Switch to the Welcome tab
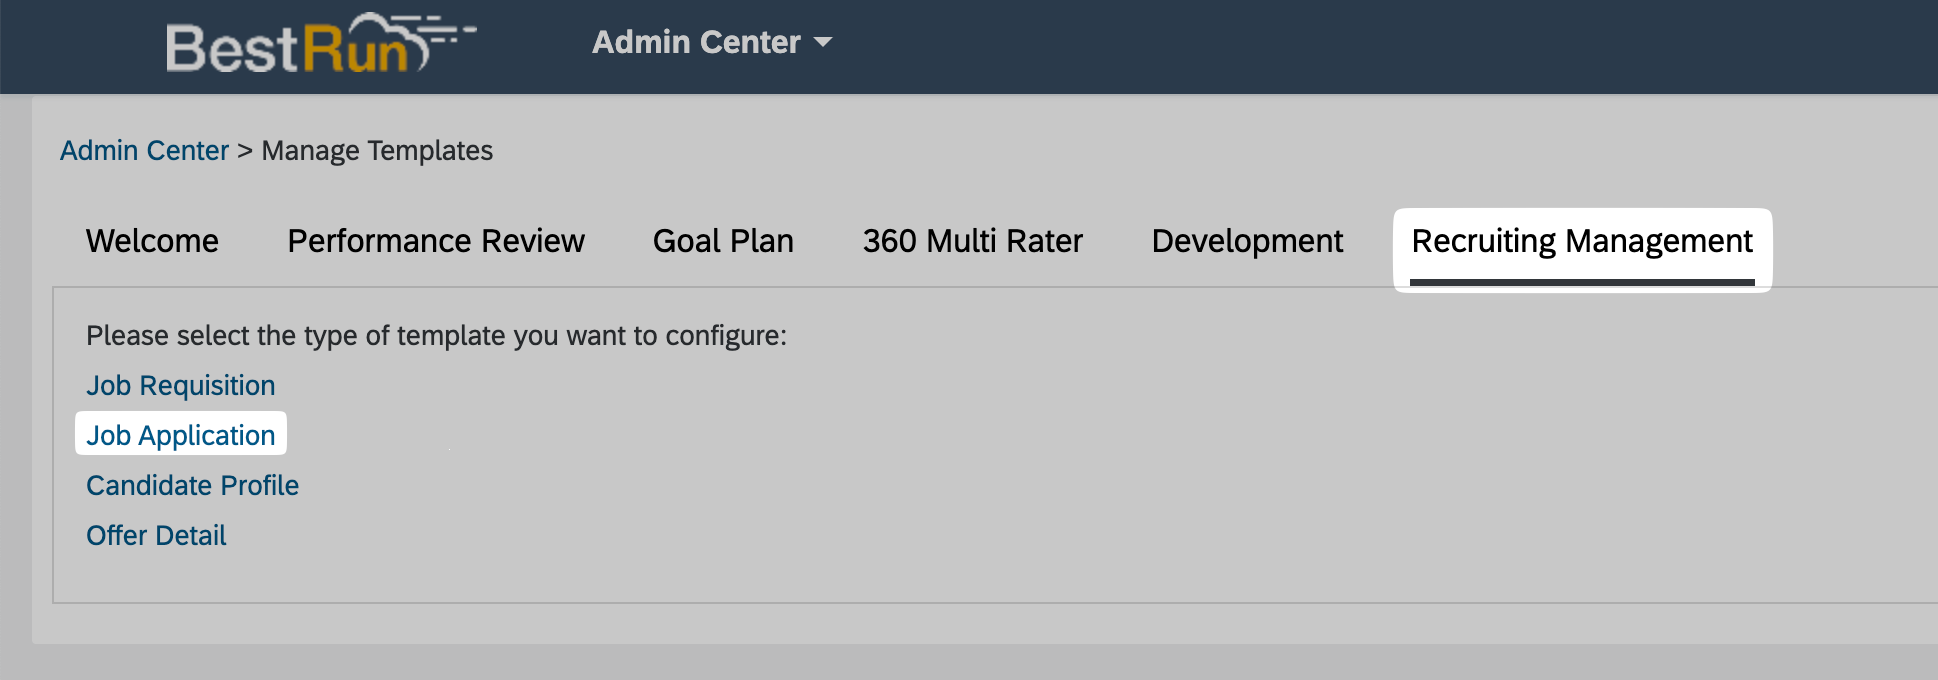Screen dimensions: 1938x680 [152, 241]
